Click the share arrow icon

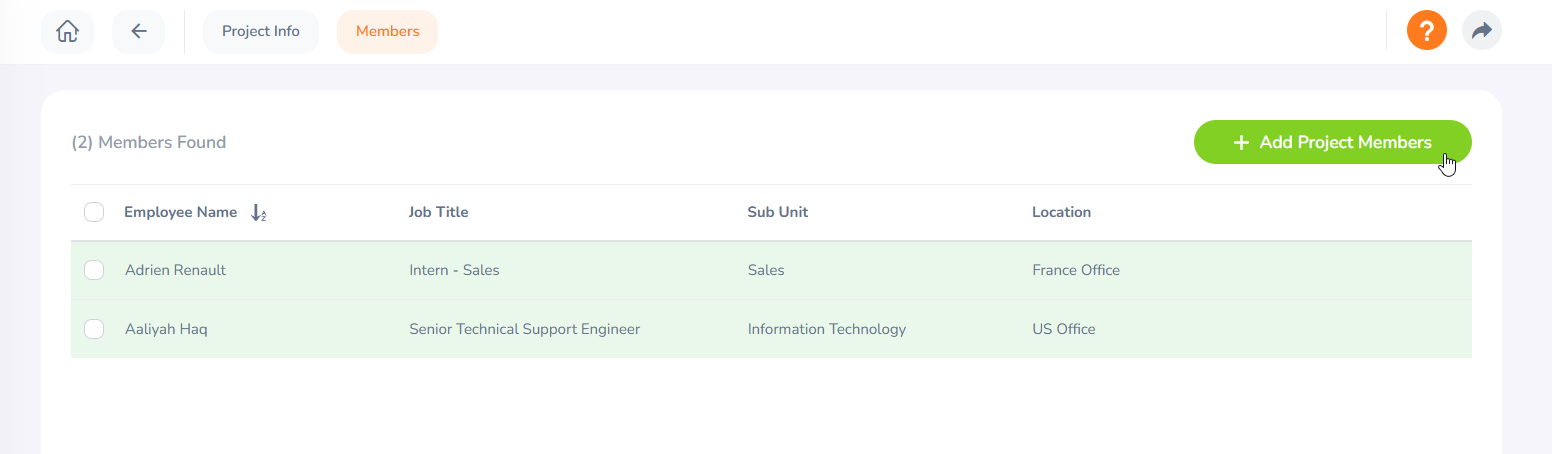(1481, 31)
